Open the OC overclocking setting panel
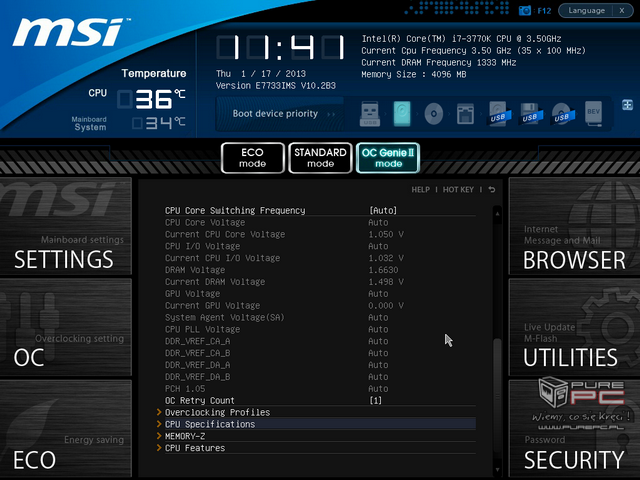 coord(66,327)
